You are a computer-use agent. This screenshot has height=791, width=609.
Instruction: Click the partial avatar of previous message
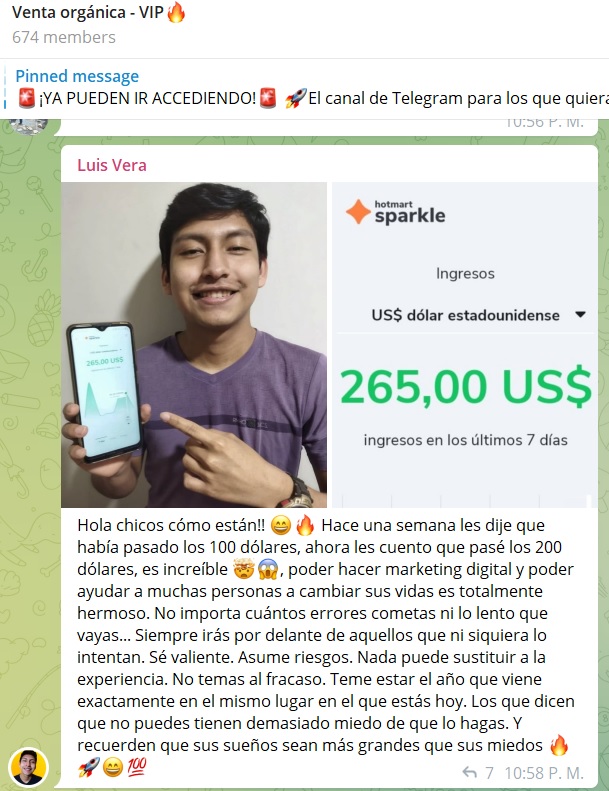coord(30,127)
